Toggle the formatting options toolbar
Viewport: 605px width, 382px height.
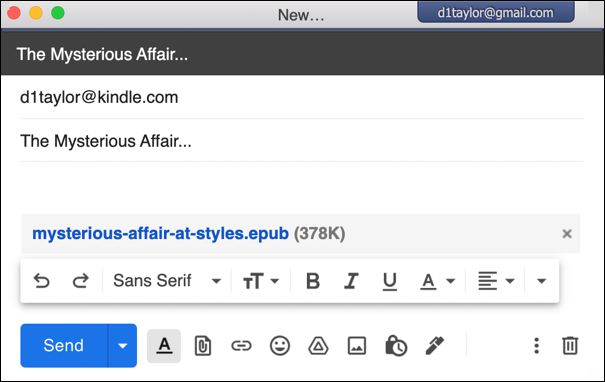pos(164,346)
